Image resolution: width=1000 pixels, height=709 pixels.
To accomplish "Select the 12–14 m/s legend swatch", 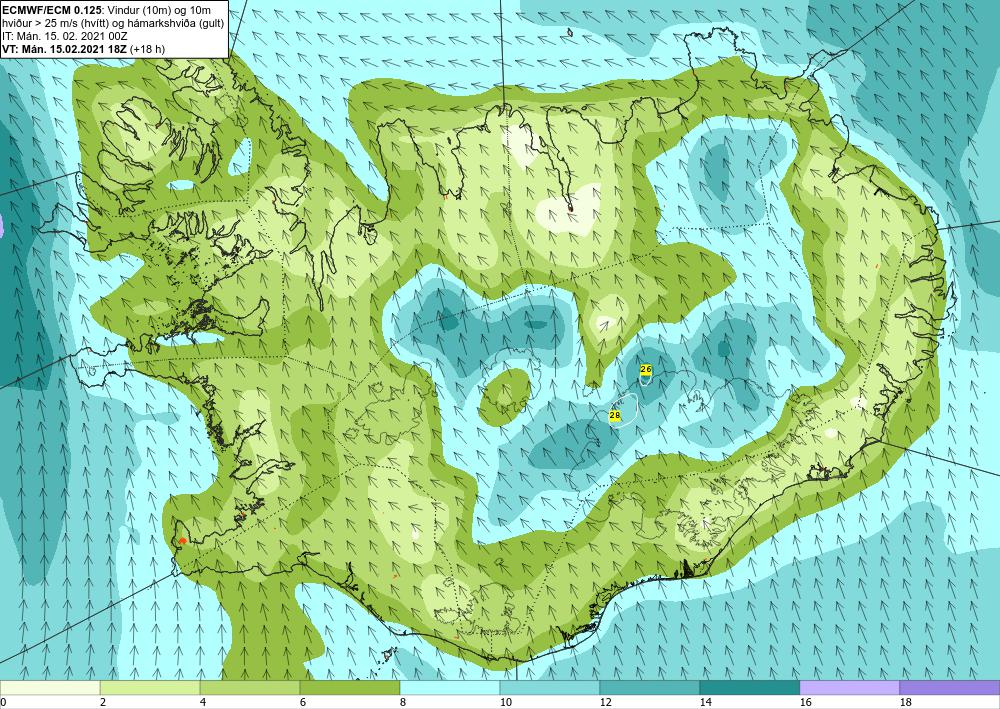I will tap(649, 687).
